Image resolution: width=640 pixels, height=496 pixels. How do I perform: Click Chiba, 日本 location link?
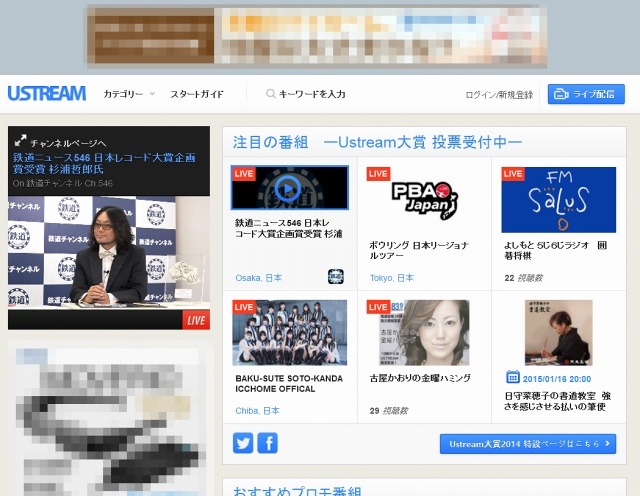[258, 411]
